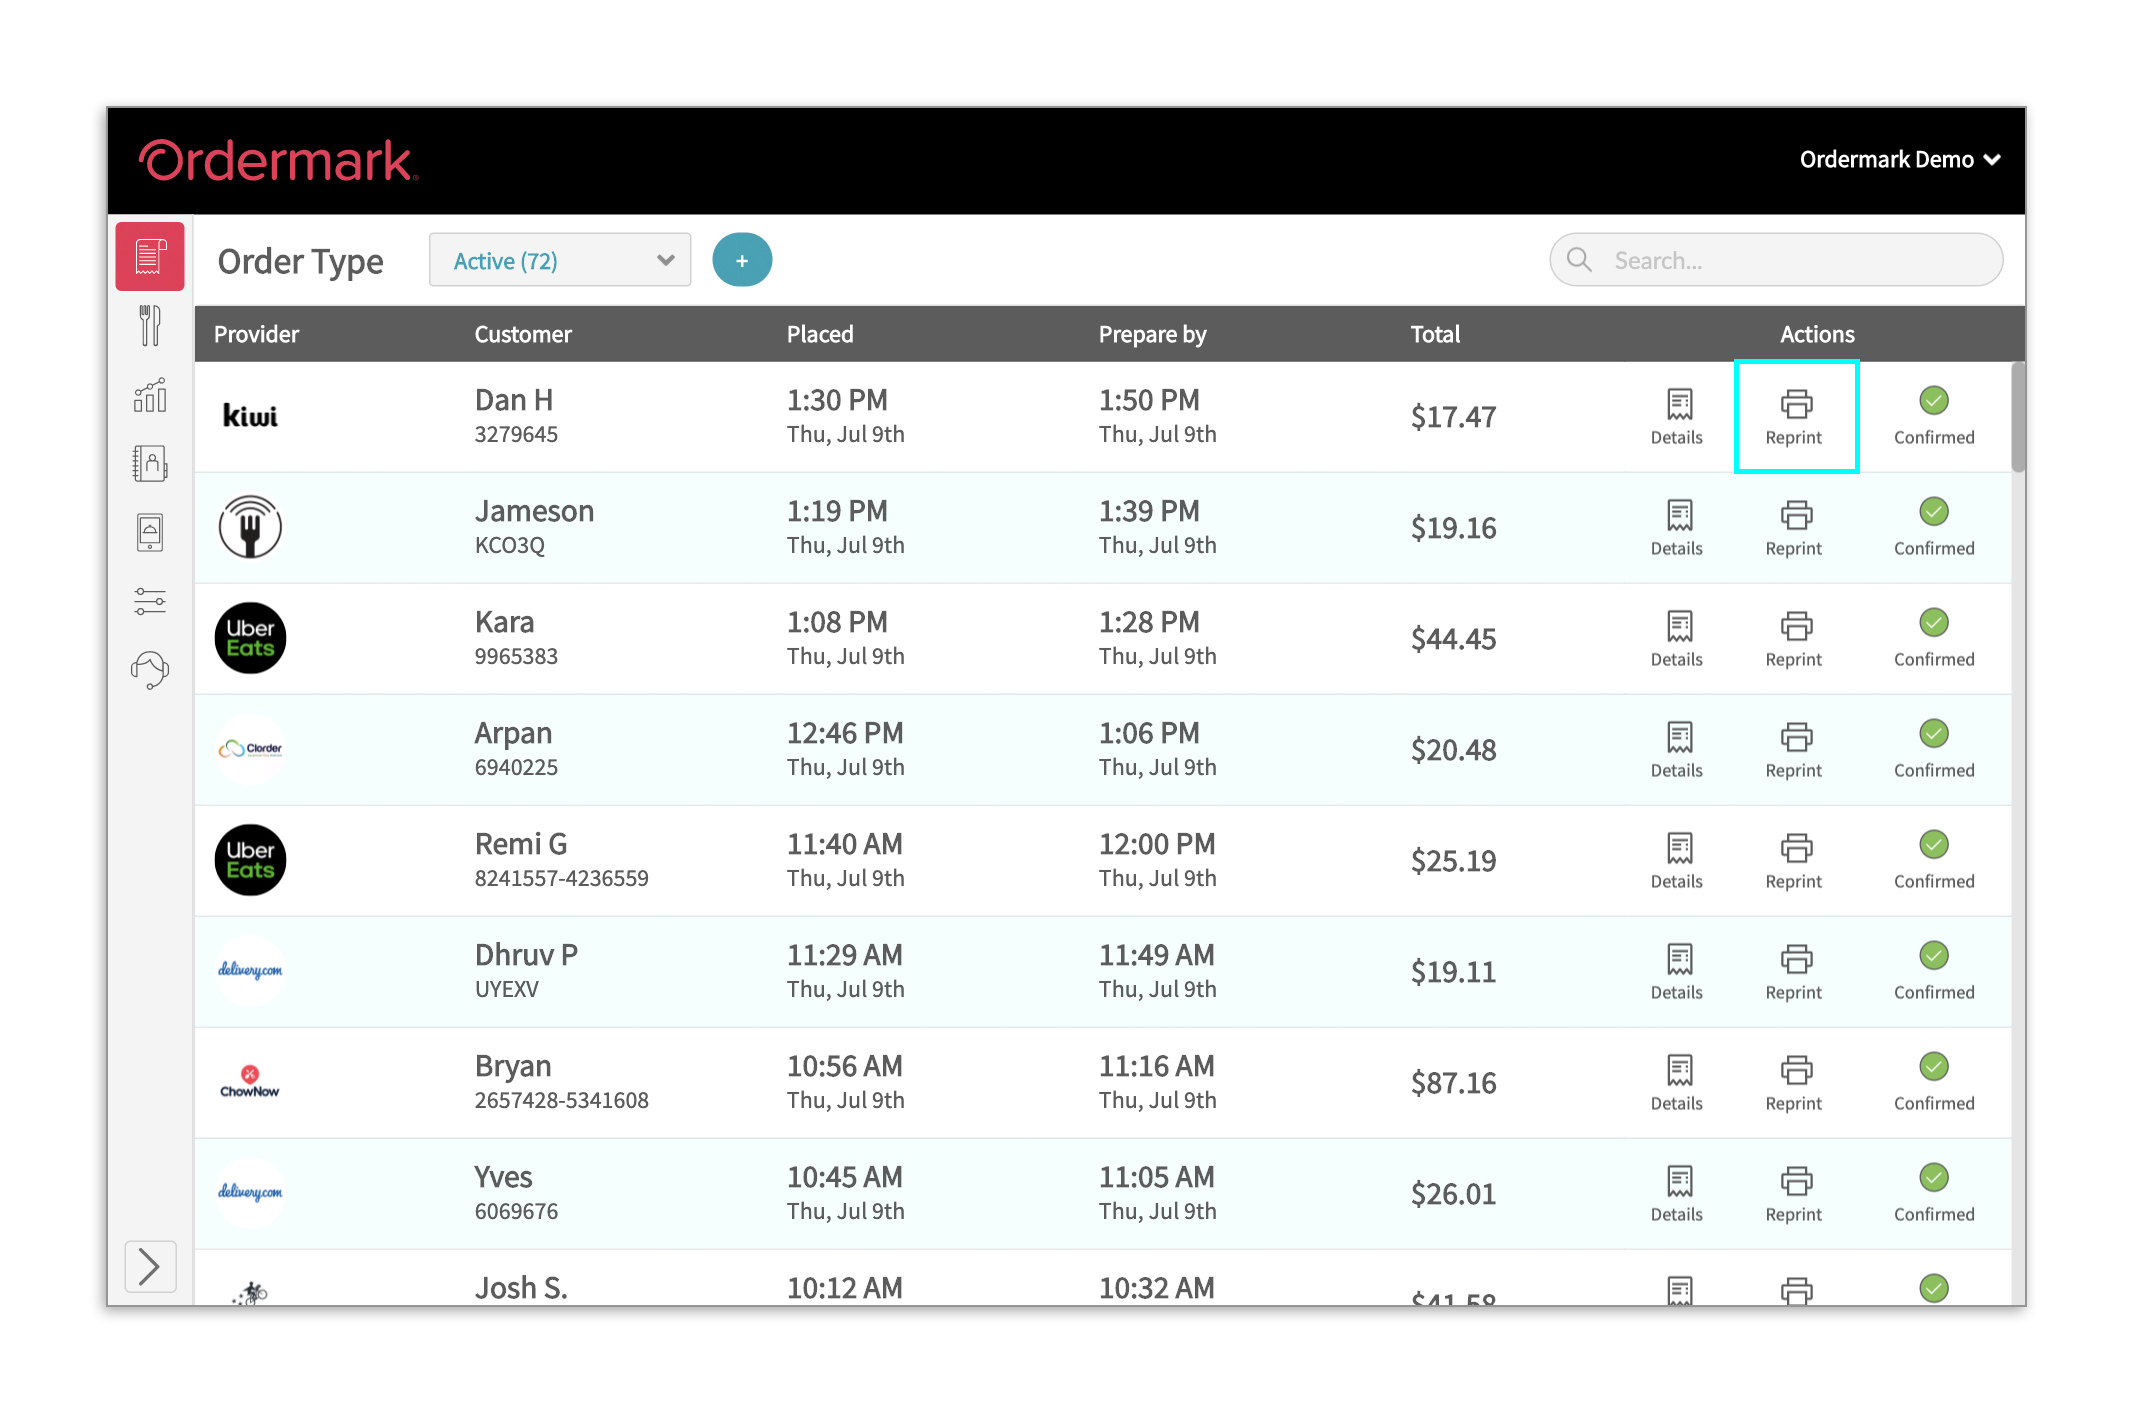Open the address book sidebar icon
The height and width of the screenshot is (1413, 2133).
coord(150,464)
